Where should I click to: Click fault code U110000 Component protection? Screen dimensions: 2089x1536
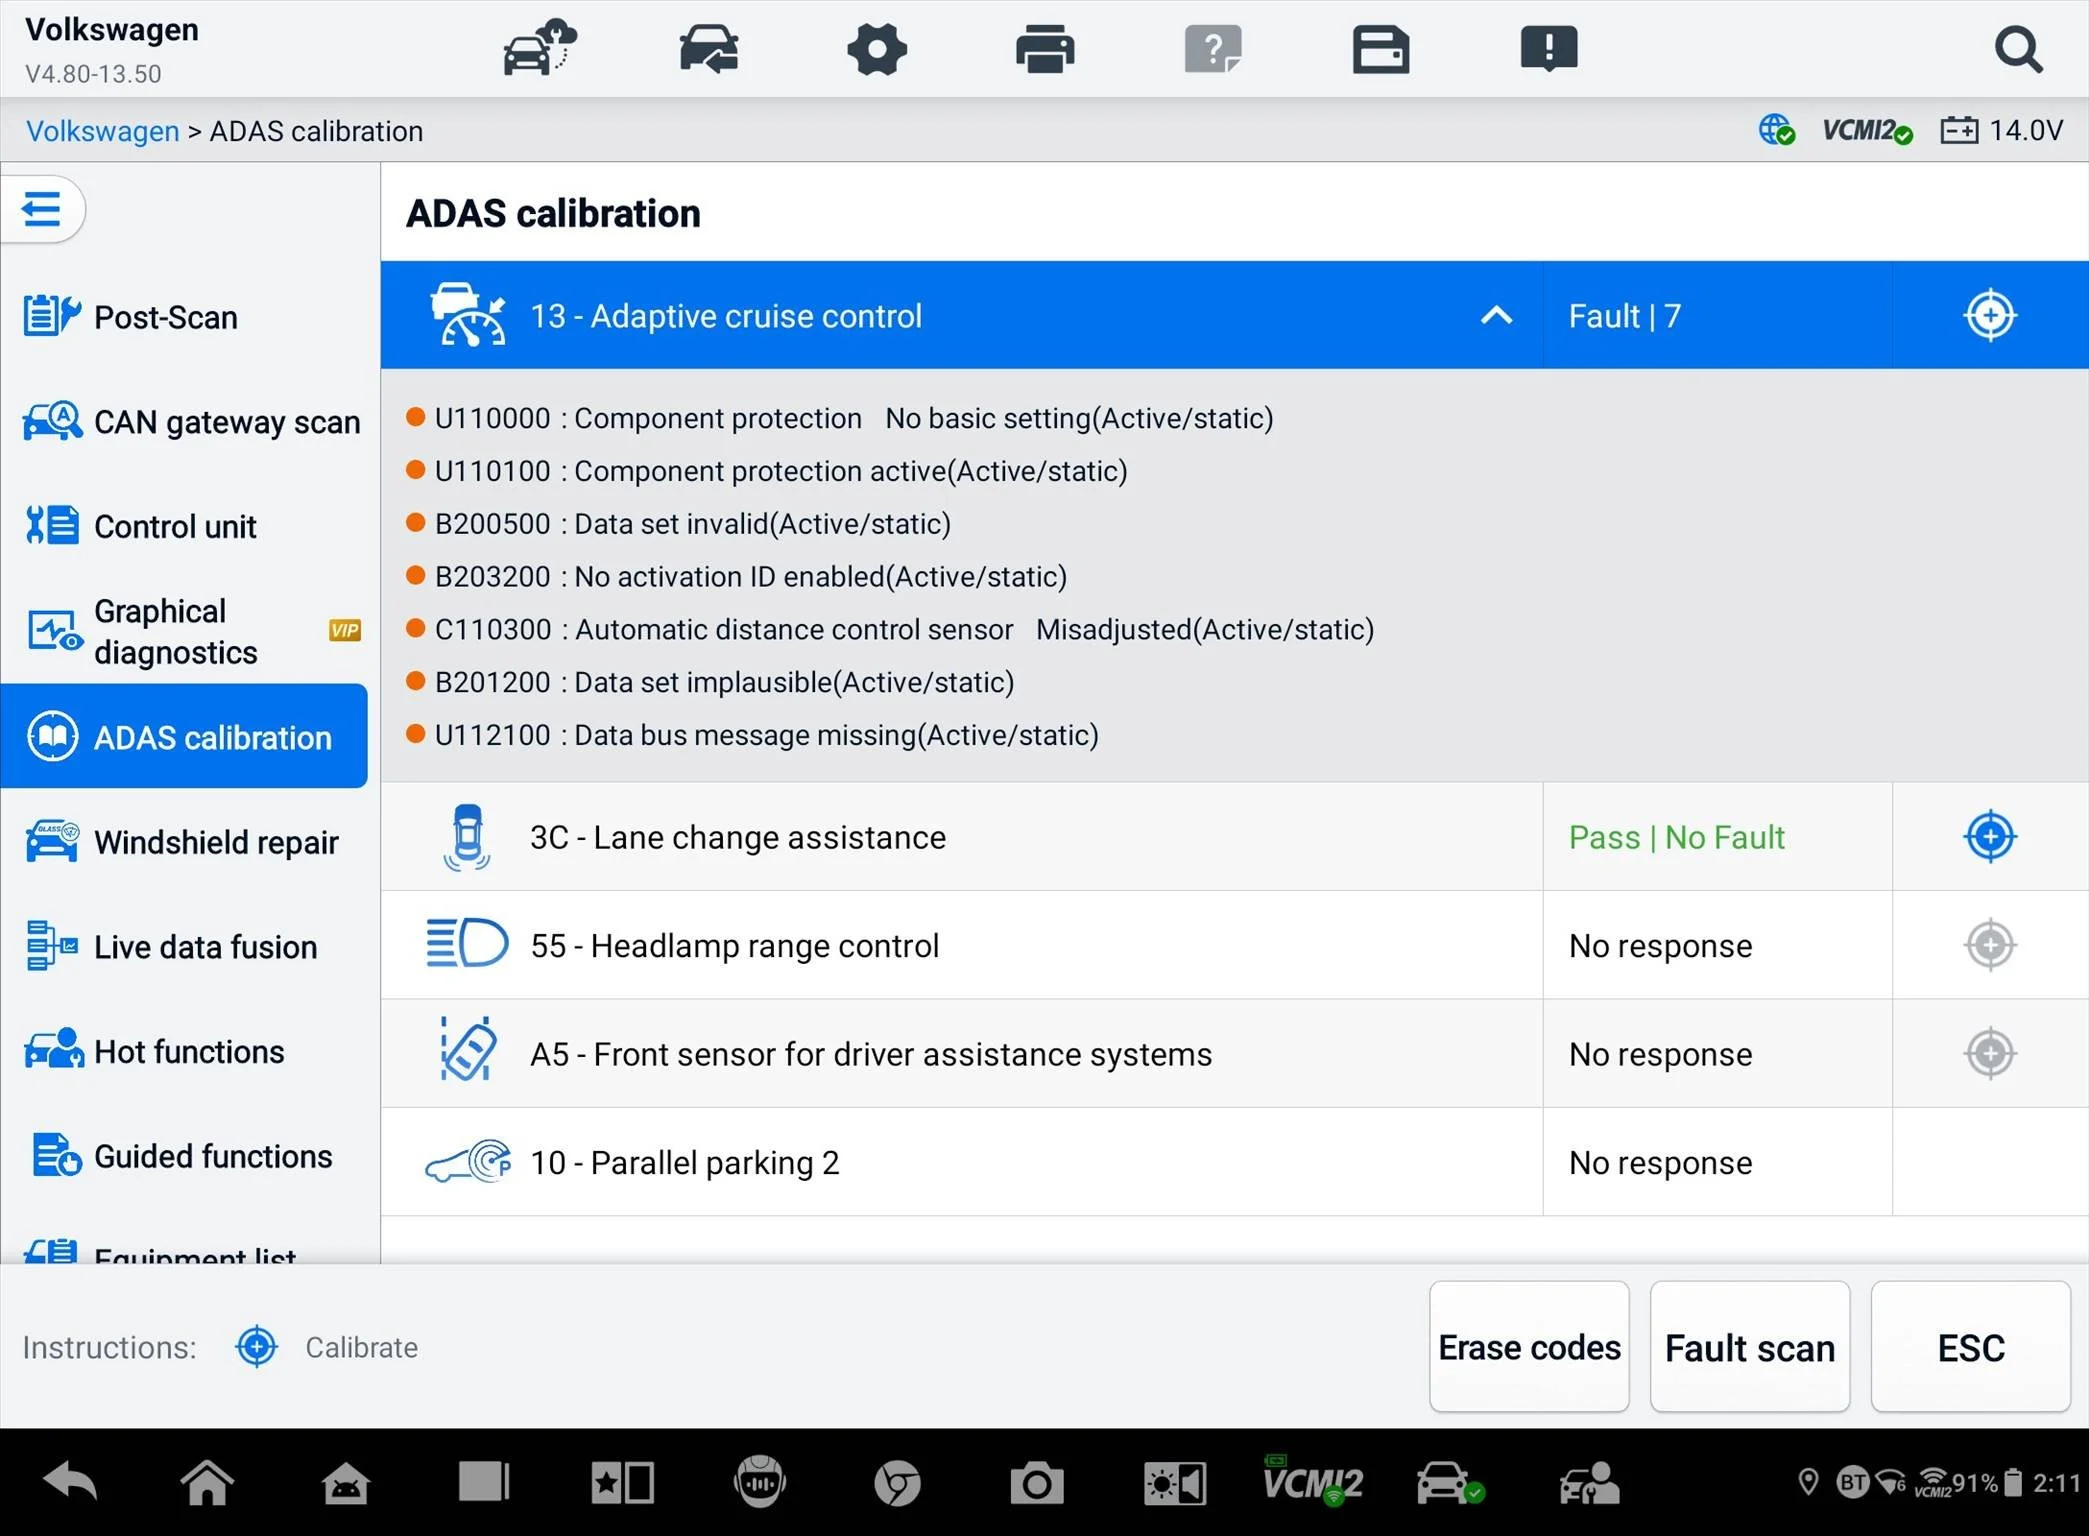click(840, 418)
